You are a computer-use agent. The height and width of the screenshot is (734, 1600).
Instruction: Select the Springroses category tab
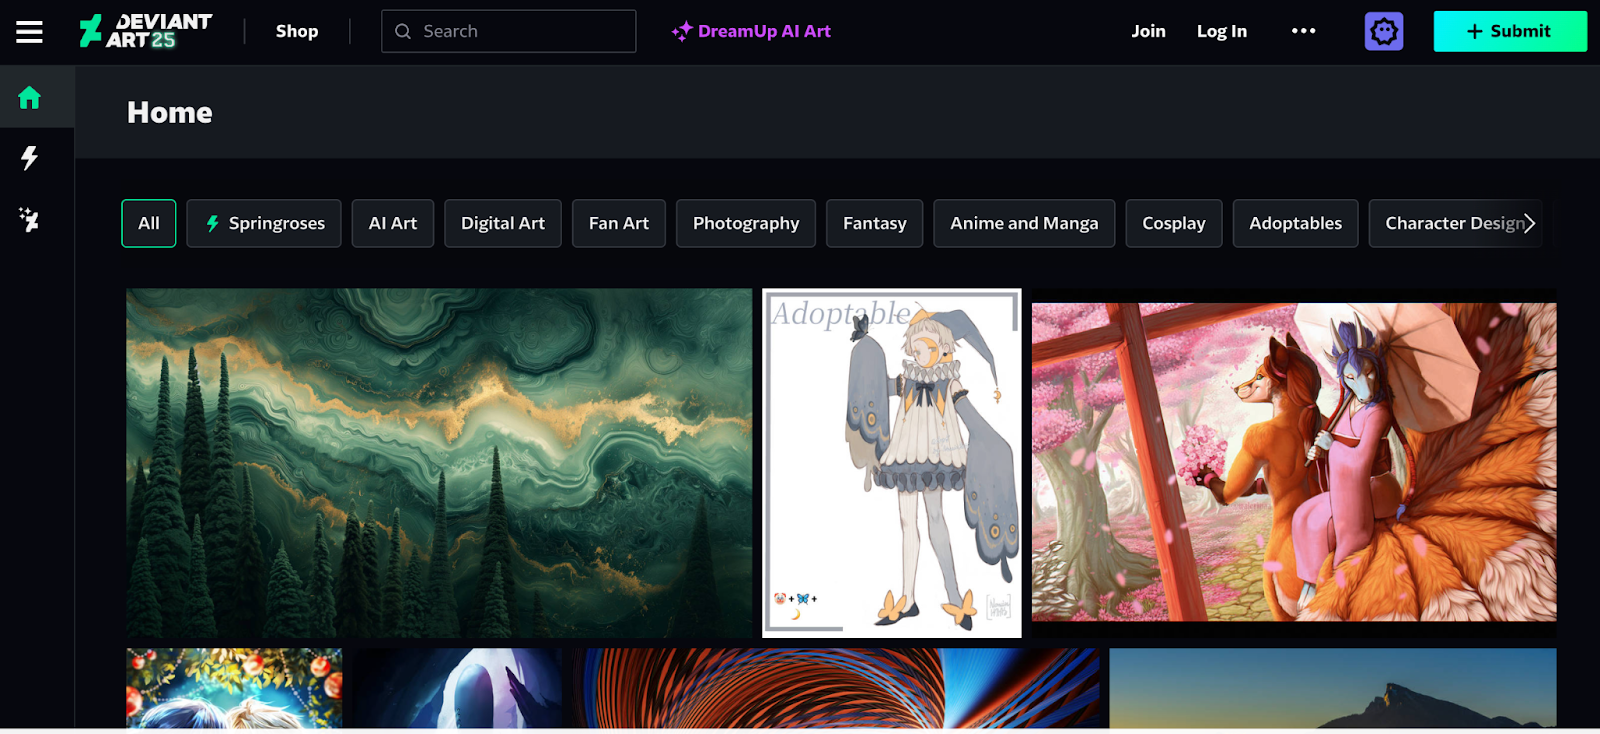click(x=264, y=223)
